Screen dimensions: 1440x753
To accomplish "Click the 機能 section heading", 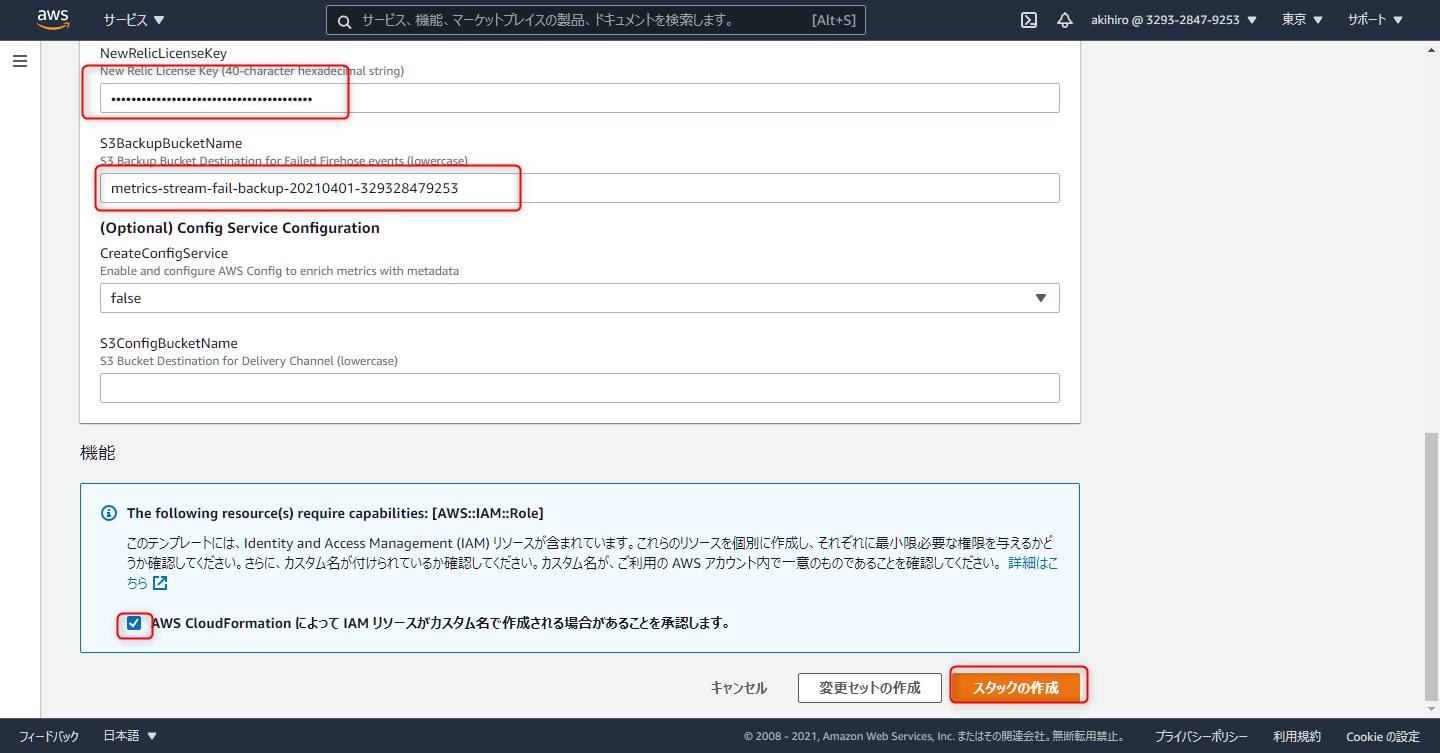I will [98, 453].
